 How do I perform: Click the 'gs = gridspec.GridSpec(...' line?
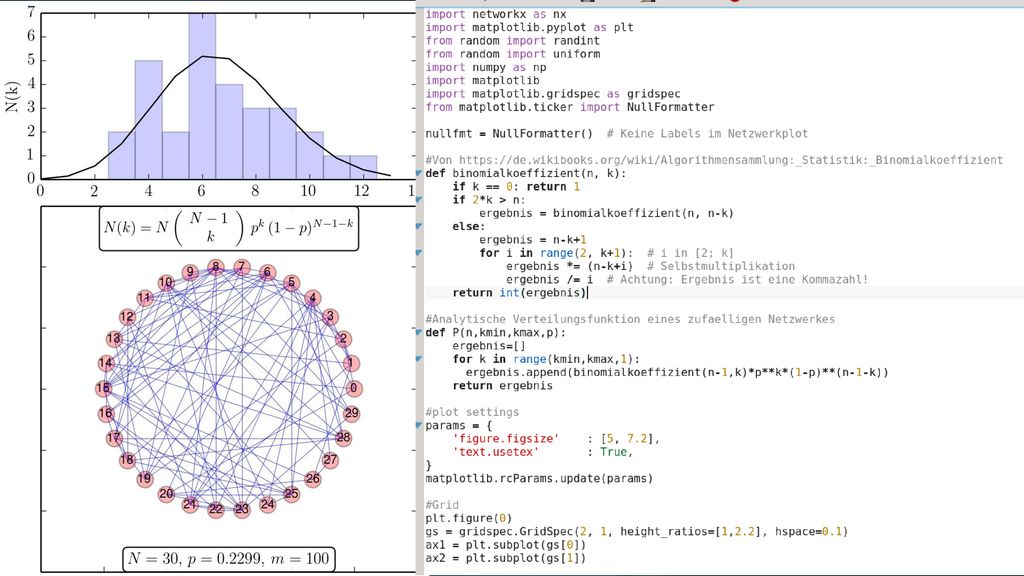tap(637, 532)
